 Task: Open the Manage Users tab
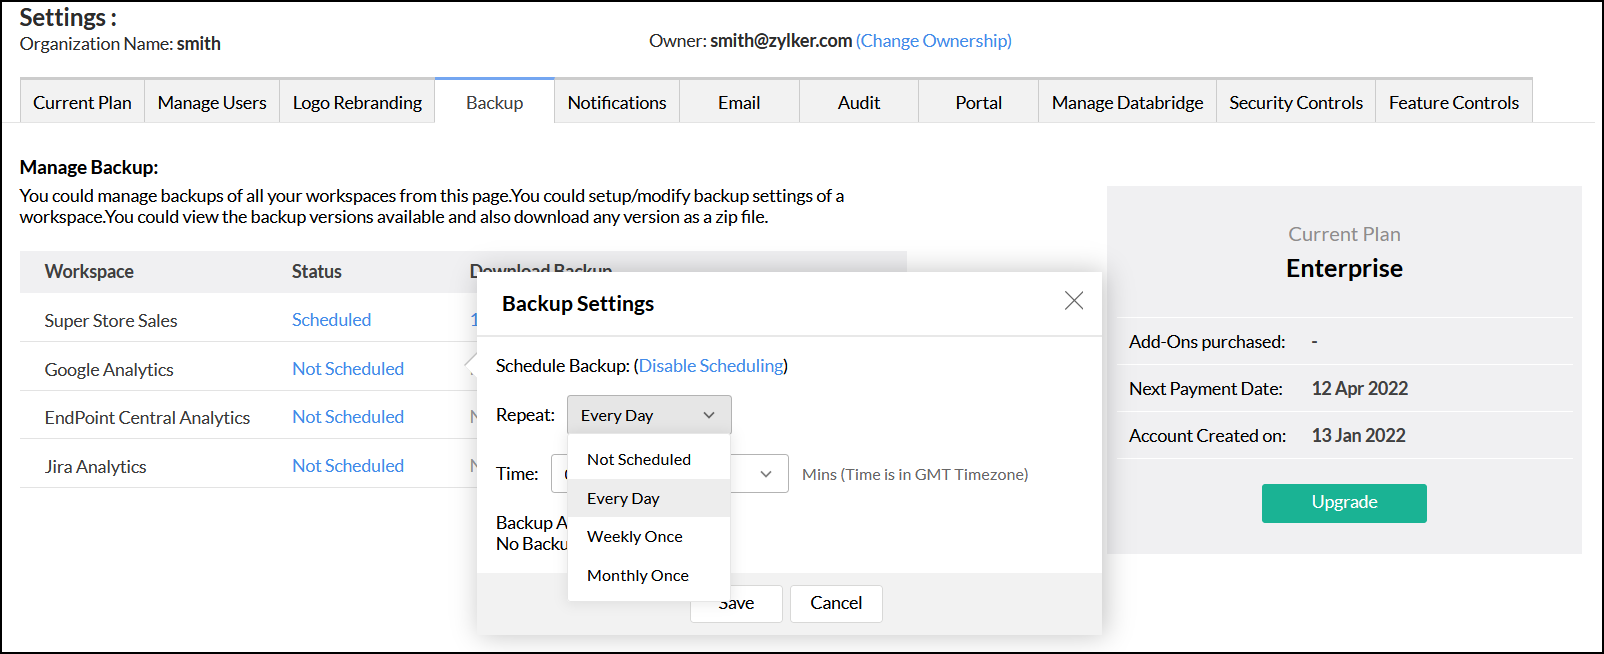(212, 103)
